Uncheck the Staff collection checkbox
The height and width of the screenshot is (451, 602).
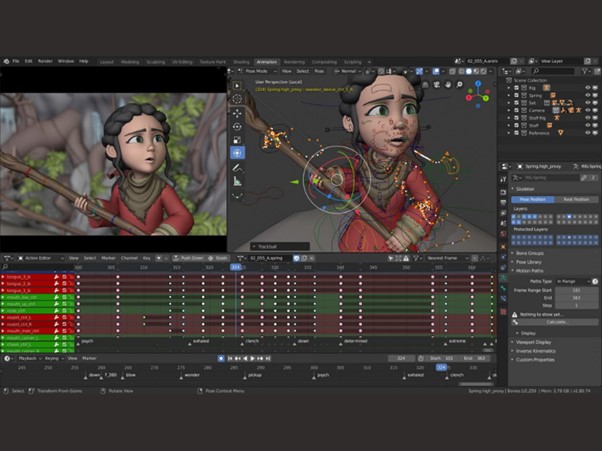pyautogui.click(x=516, y=126)
